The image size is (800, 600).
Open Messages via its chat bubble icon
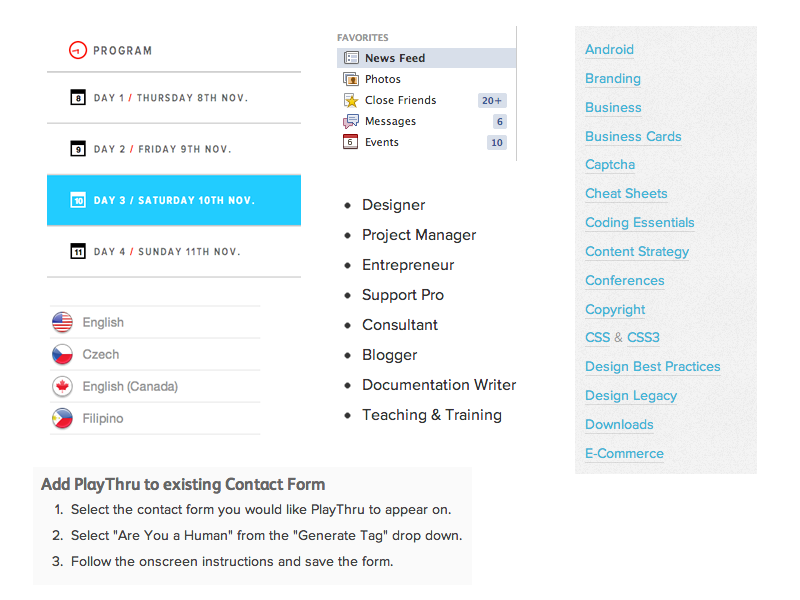[x=352, y=121]
